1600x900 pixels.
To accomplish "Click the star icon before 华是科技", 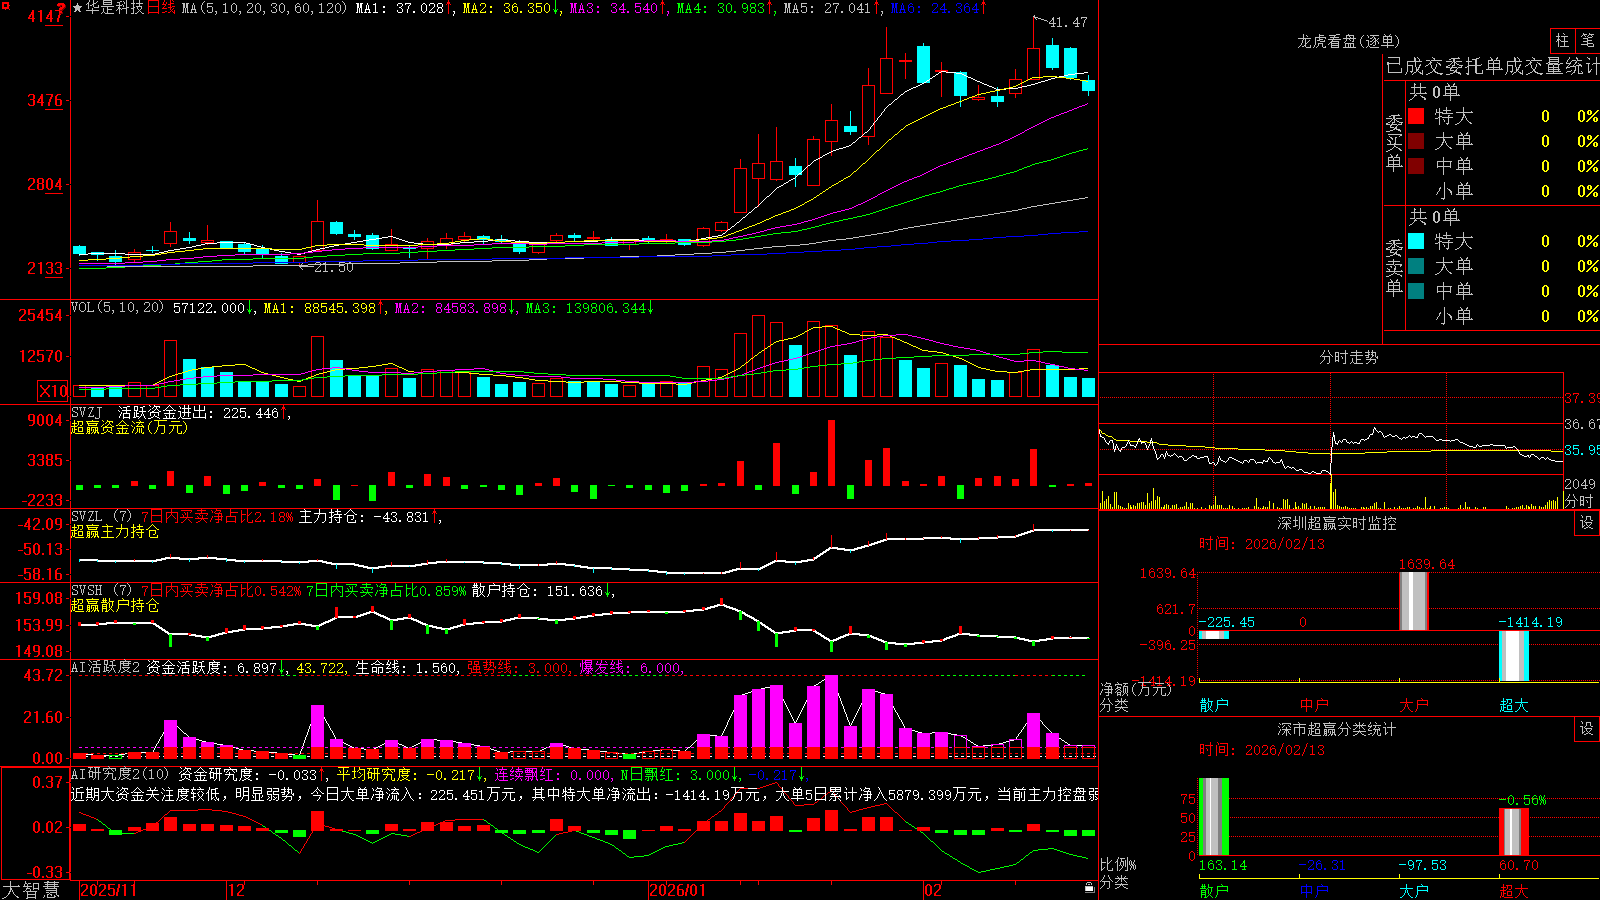I will tap(78, 8).
